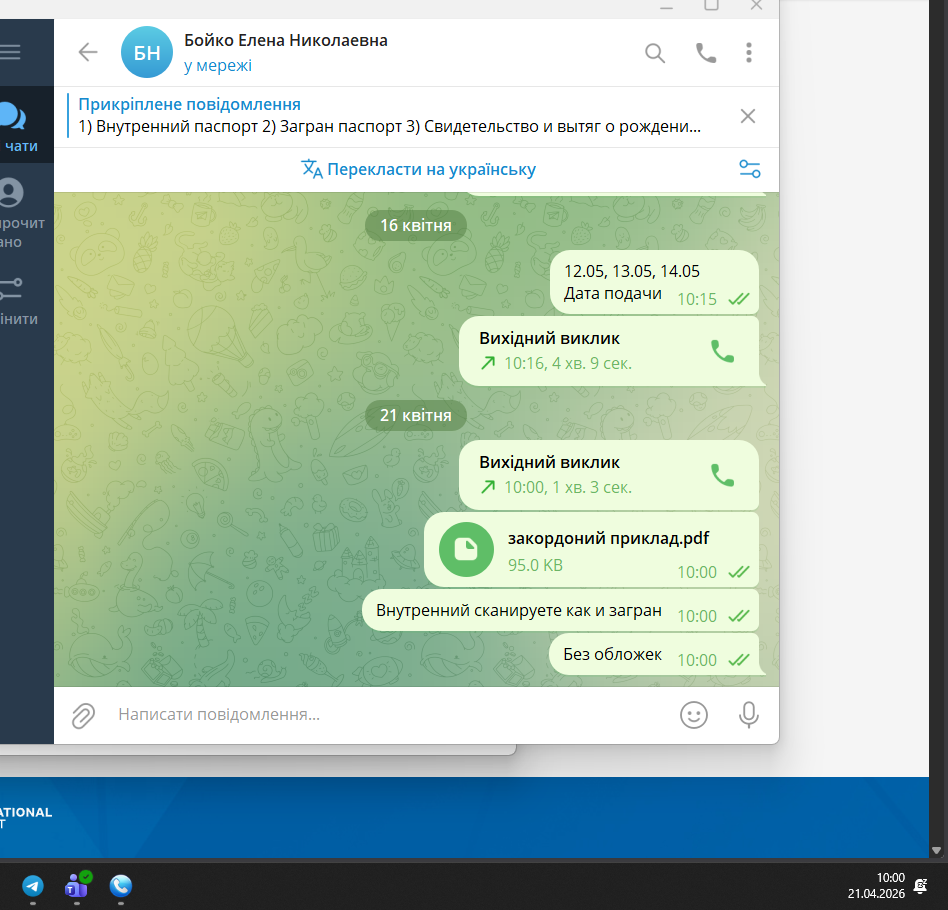Click the у мережі online status

coord(218,65)
